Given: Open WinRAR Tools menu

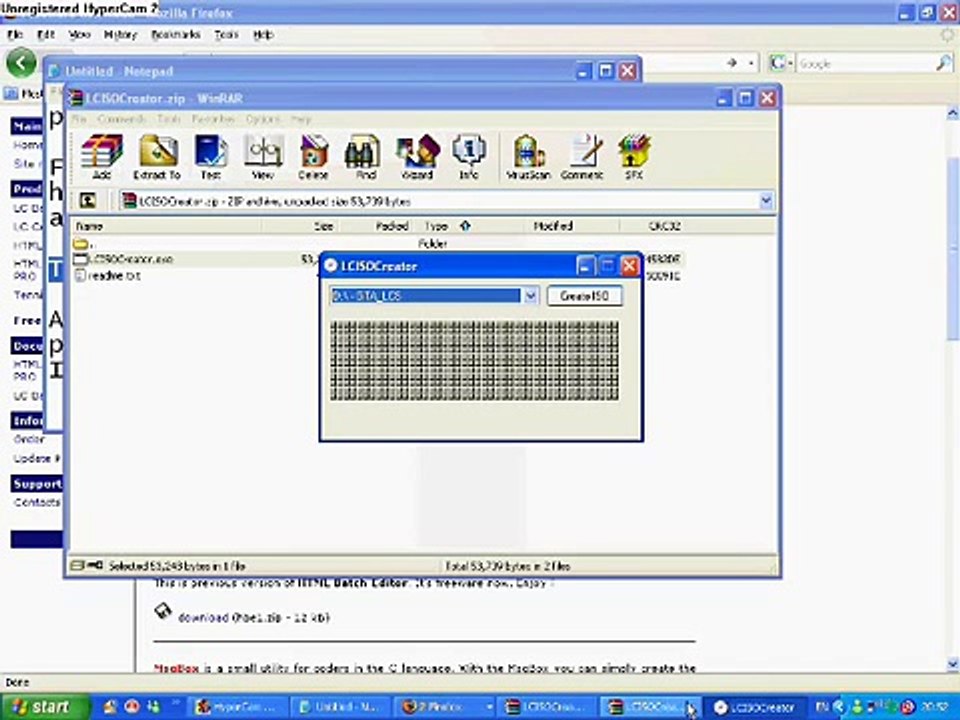Looking at the screenshot, I should point(169,119).
